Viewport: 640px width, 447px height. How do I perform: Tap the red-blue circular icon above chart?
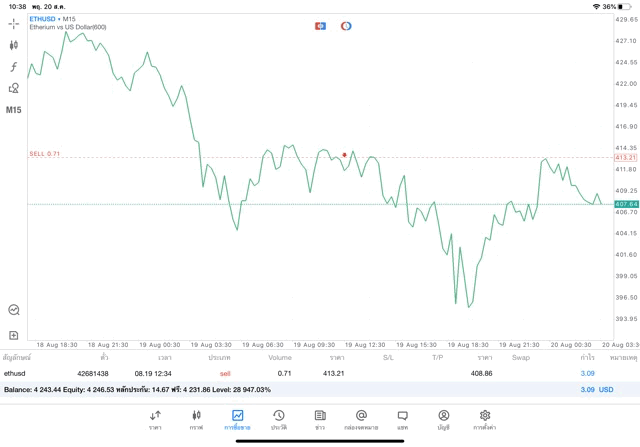click(x=346, y=26)
